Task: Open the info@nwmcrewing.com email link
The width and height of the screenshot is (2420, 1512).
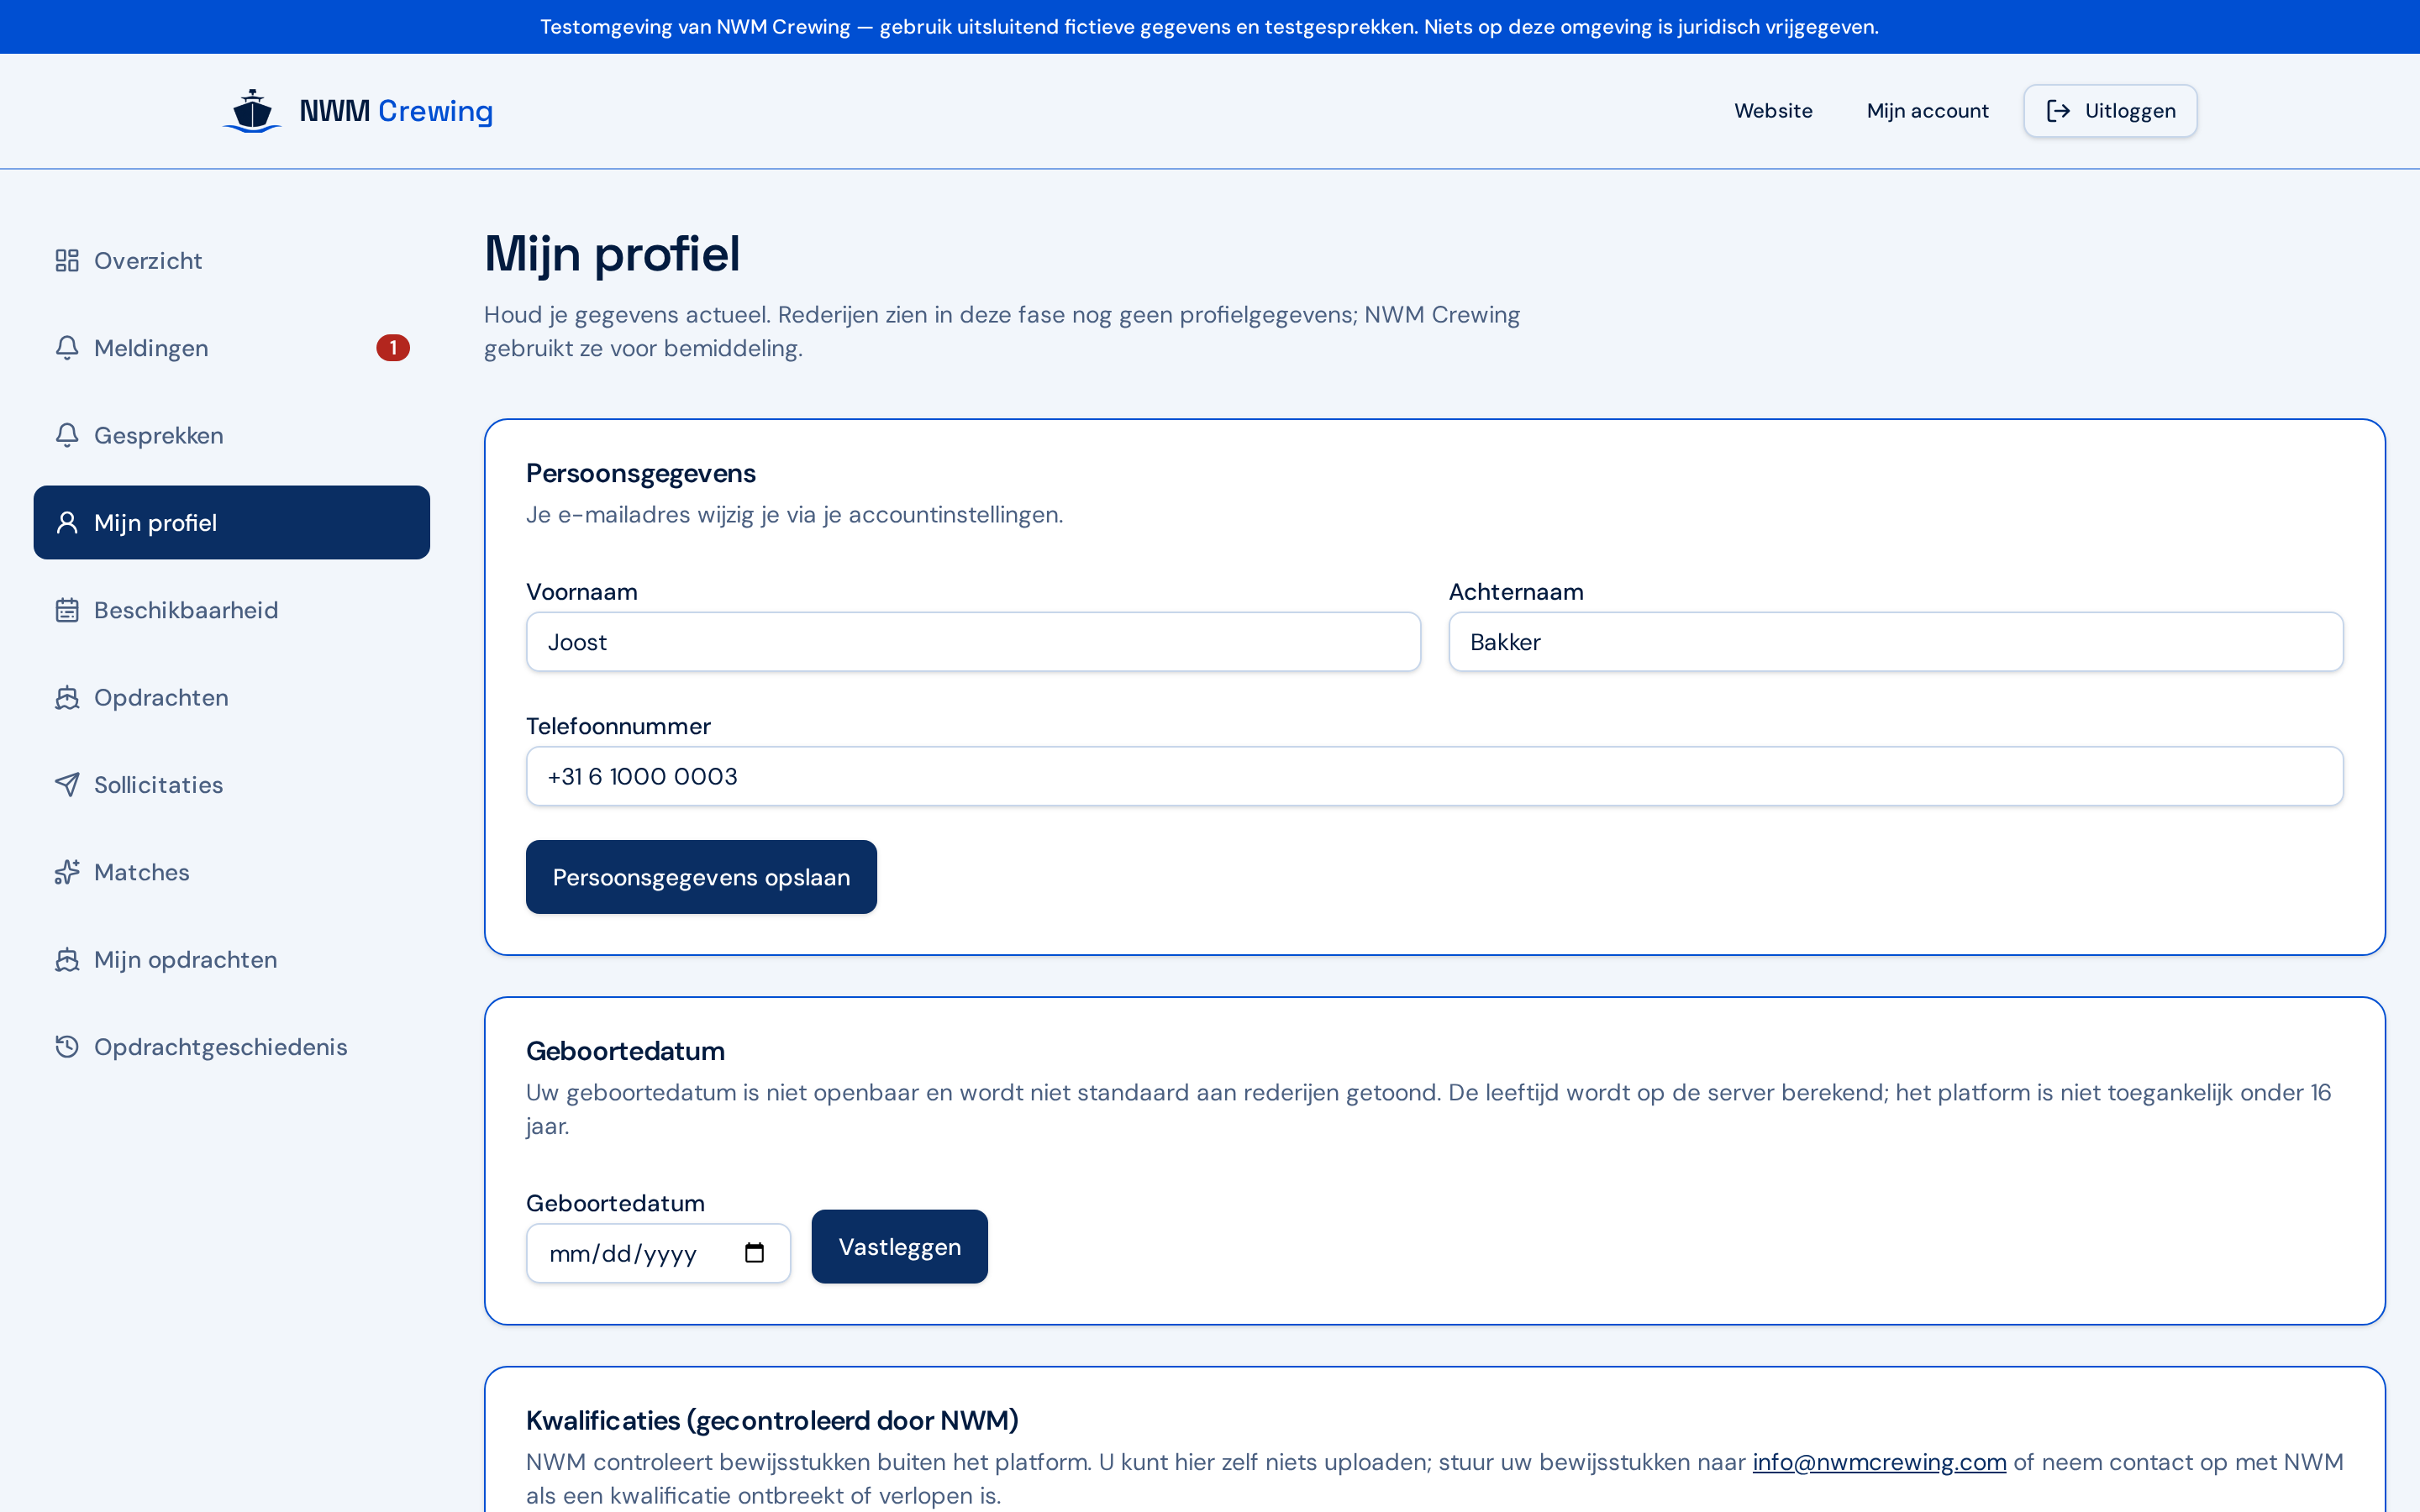Action: point(1879,1462)
